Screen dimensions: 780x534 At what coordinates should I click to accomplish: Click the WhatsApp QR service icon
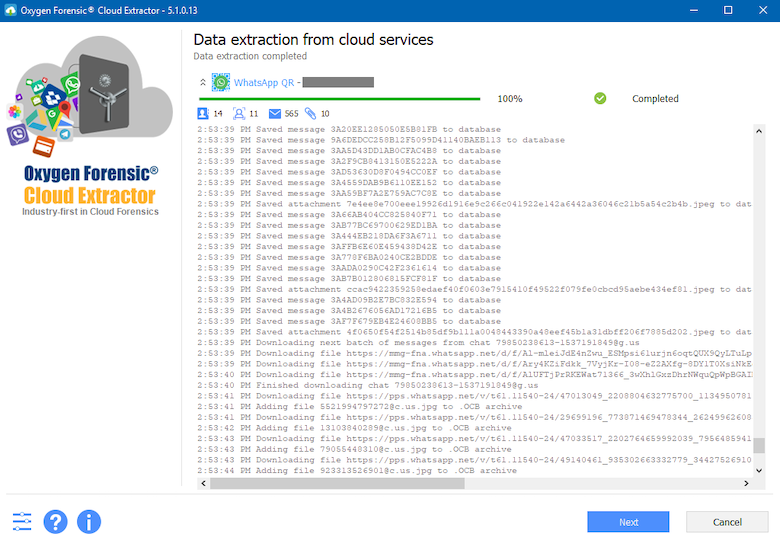click(x=220, y=82)
